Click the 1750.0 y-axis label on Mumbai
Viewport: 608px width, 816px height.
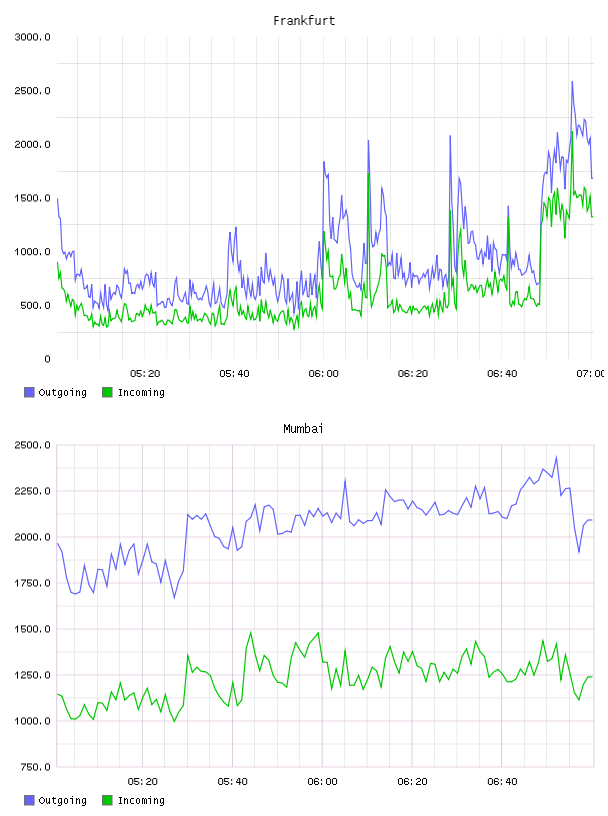(x=32, y=583)
